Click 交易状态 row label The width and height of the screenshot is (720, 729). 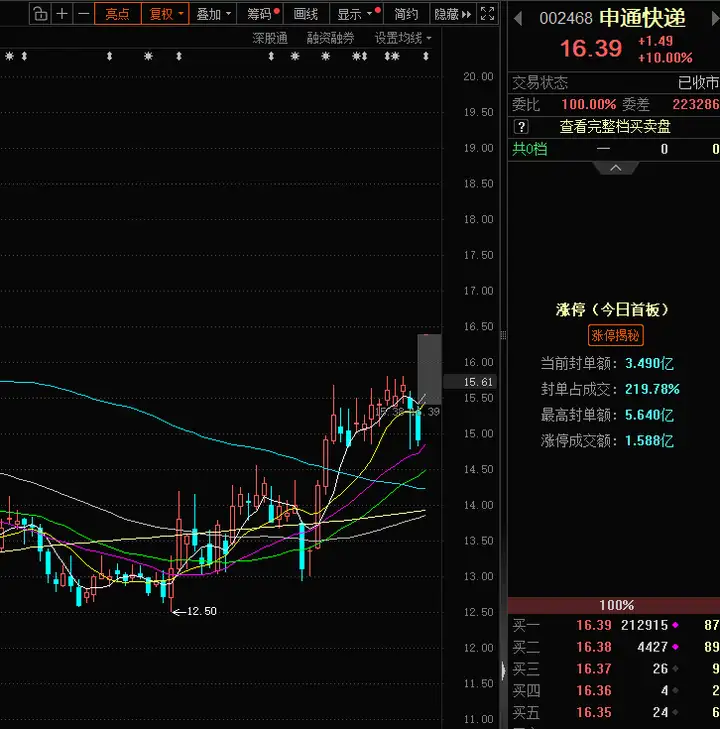point(540,83)
